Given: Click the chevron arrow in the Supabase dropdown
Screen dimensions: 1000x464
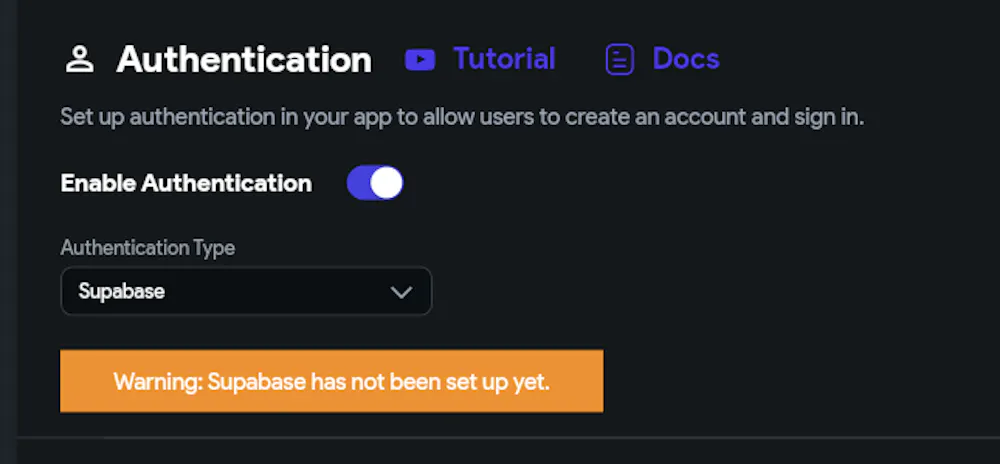Looking at the screenshot, I should click(401, 292).
